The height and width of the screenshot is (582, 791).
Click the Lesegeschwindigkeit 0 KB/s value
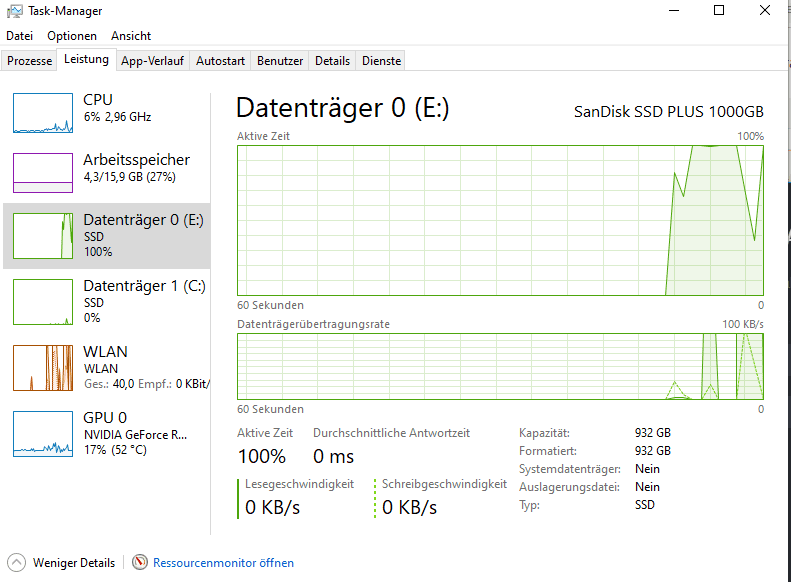(272, 507)
